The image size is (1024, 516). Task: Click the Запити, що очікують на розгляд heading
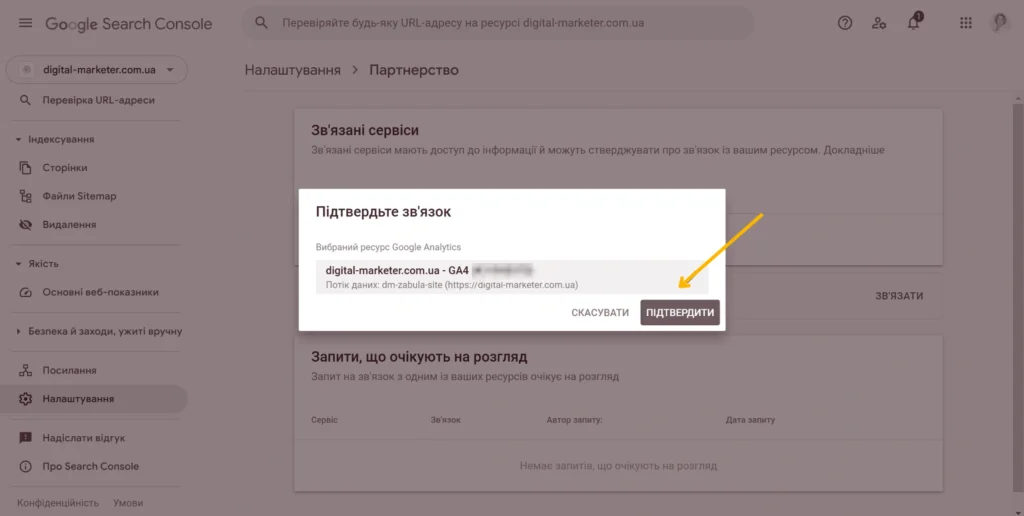pyautogui.click(x=419, y=357)
